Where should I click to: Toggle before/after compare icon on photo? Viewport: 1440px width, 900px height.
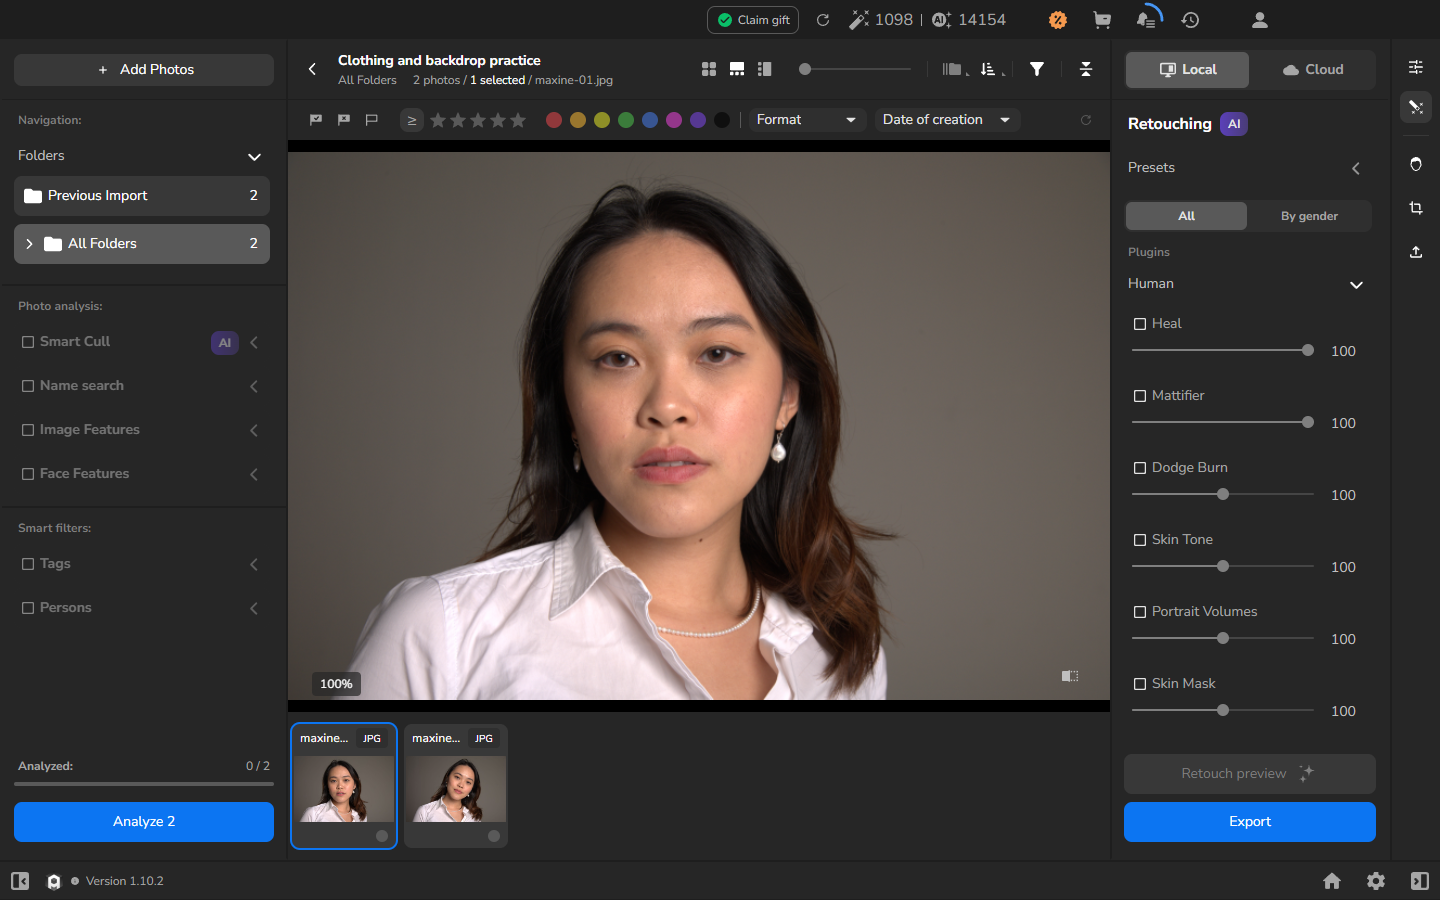tap(1070, 677)
